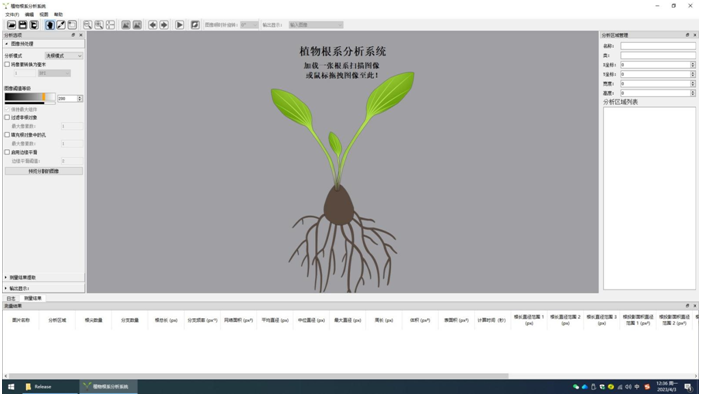Click the region height spin field
The image size is (701, 396).
658,93
